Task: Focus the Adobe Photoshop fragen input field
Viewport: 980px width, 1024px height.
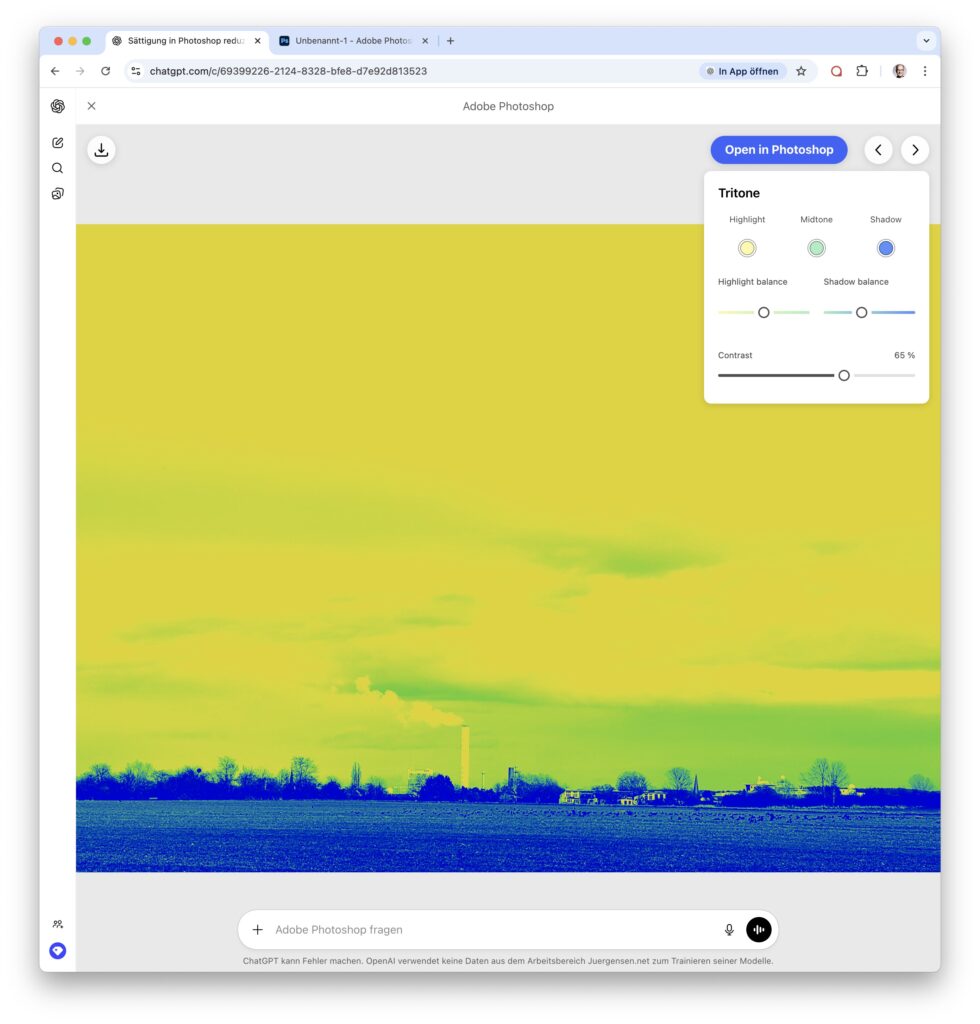Action: tap(490, 930)
